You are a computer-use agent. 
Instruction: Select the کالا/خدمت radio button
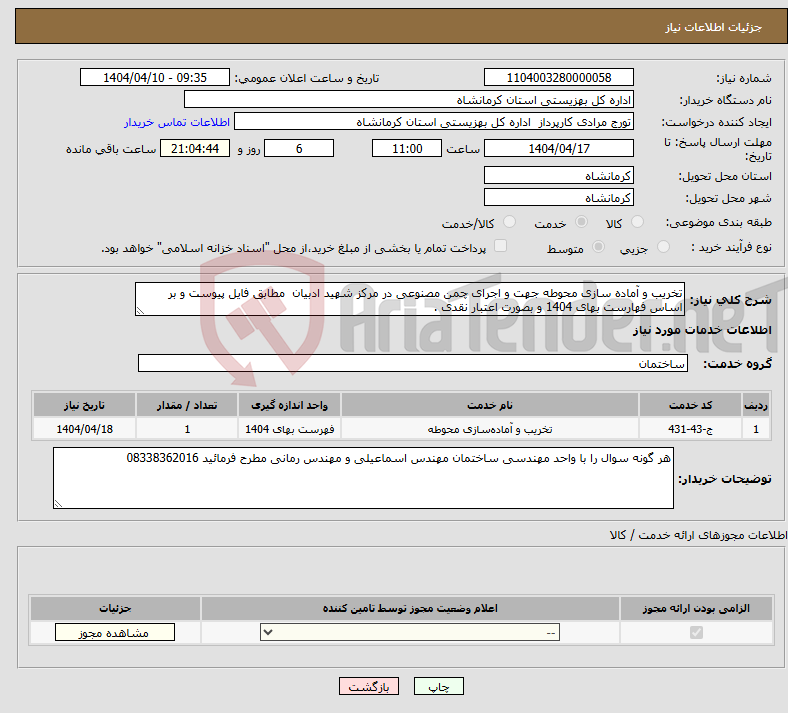(509, 222)
